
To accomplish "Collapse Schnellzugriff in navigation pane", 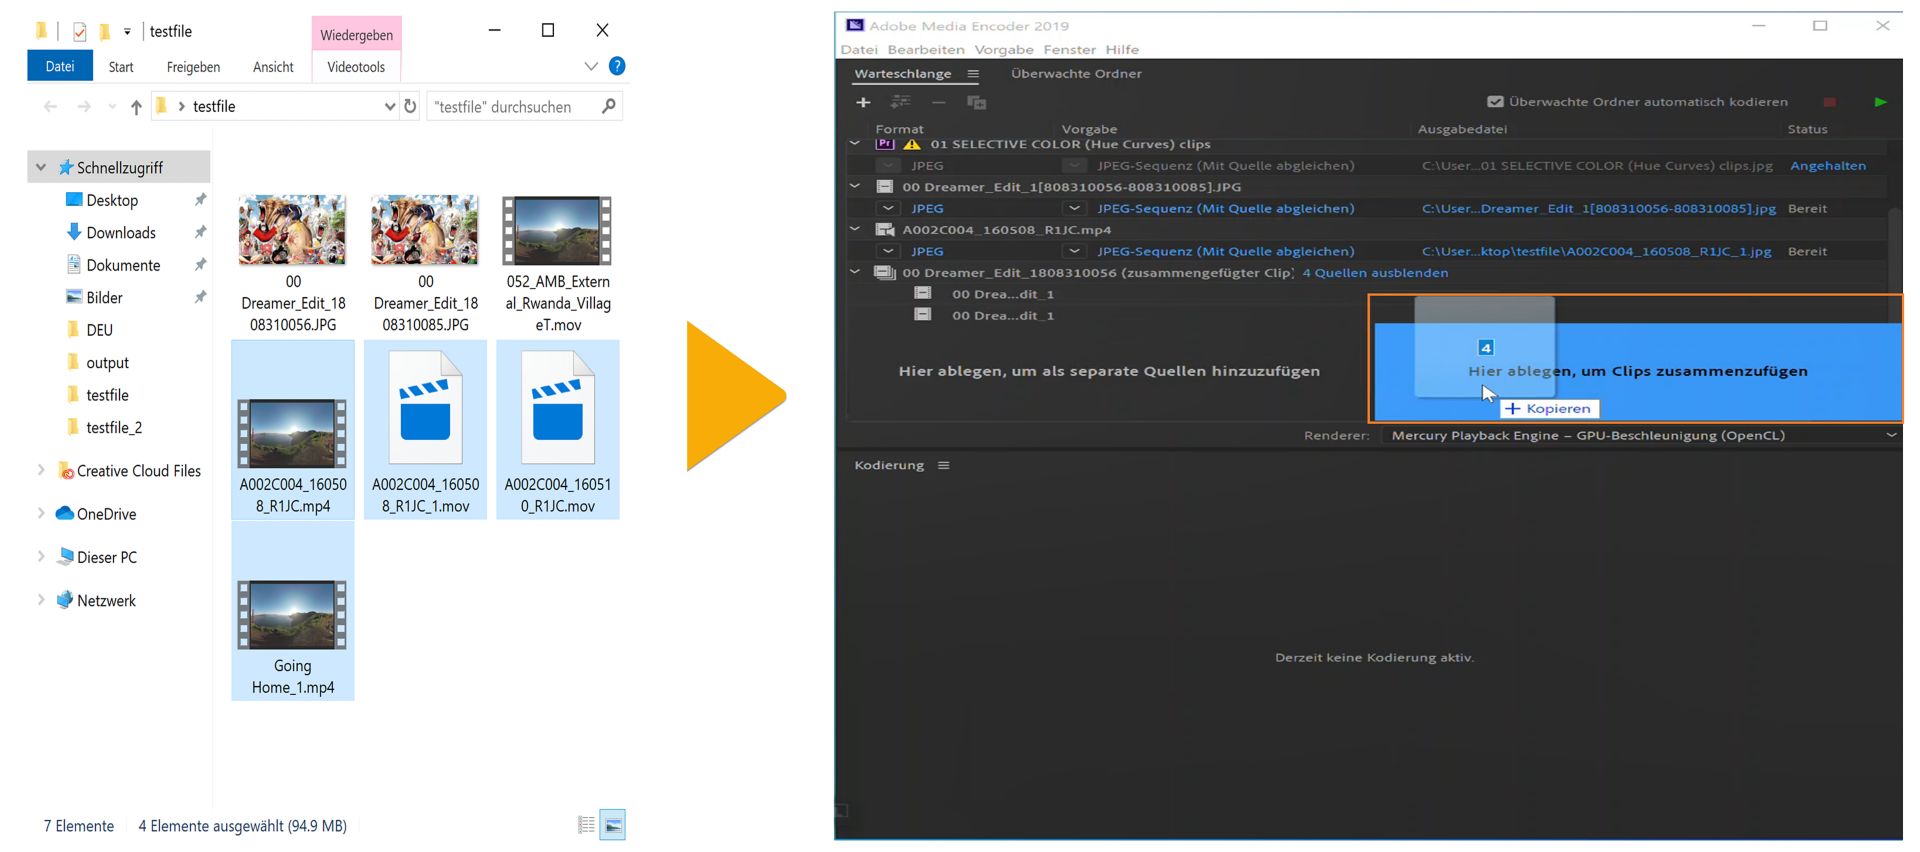I will click(x=41, y=167).
